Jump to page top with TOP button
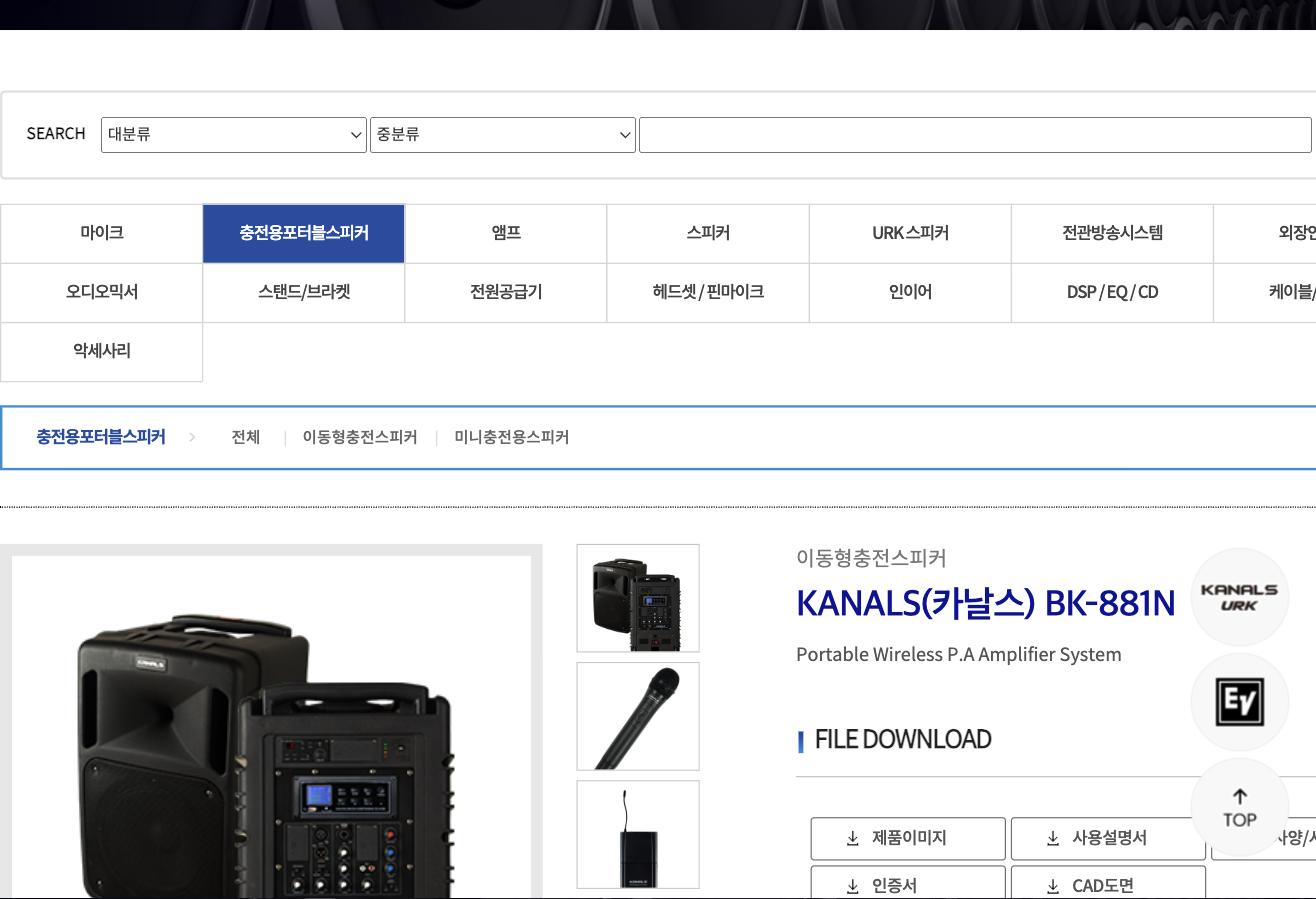 click(x=1240, y=807)
